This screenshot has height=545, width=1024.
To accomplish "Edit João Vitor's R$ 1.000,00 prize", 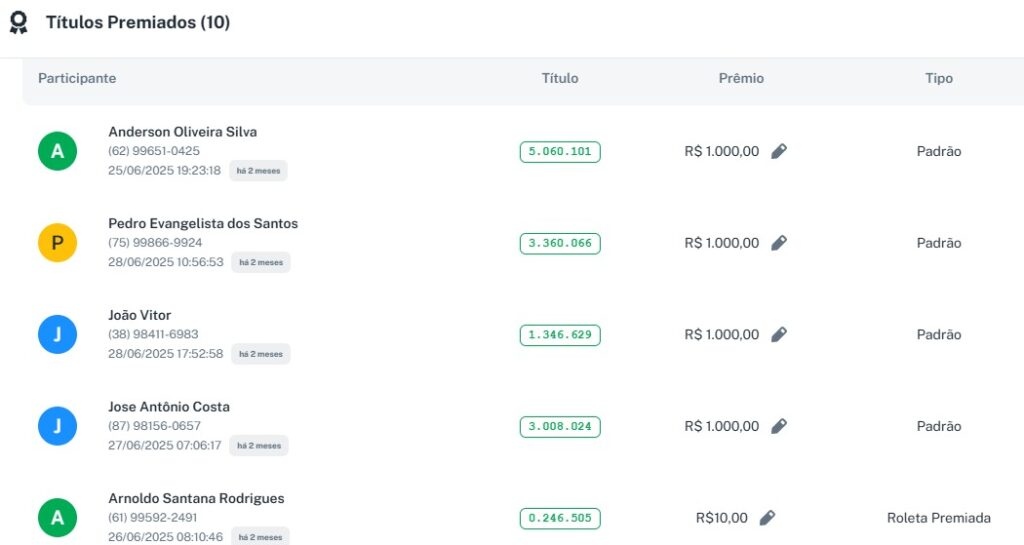I will [x=779, y=335].
